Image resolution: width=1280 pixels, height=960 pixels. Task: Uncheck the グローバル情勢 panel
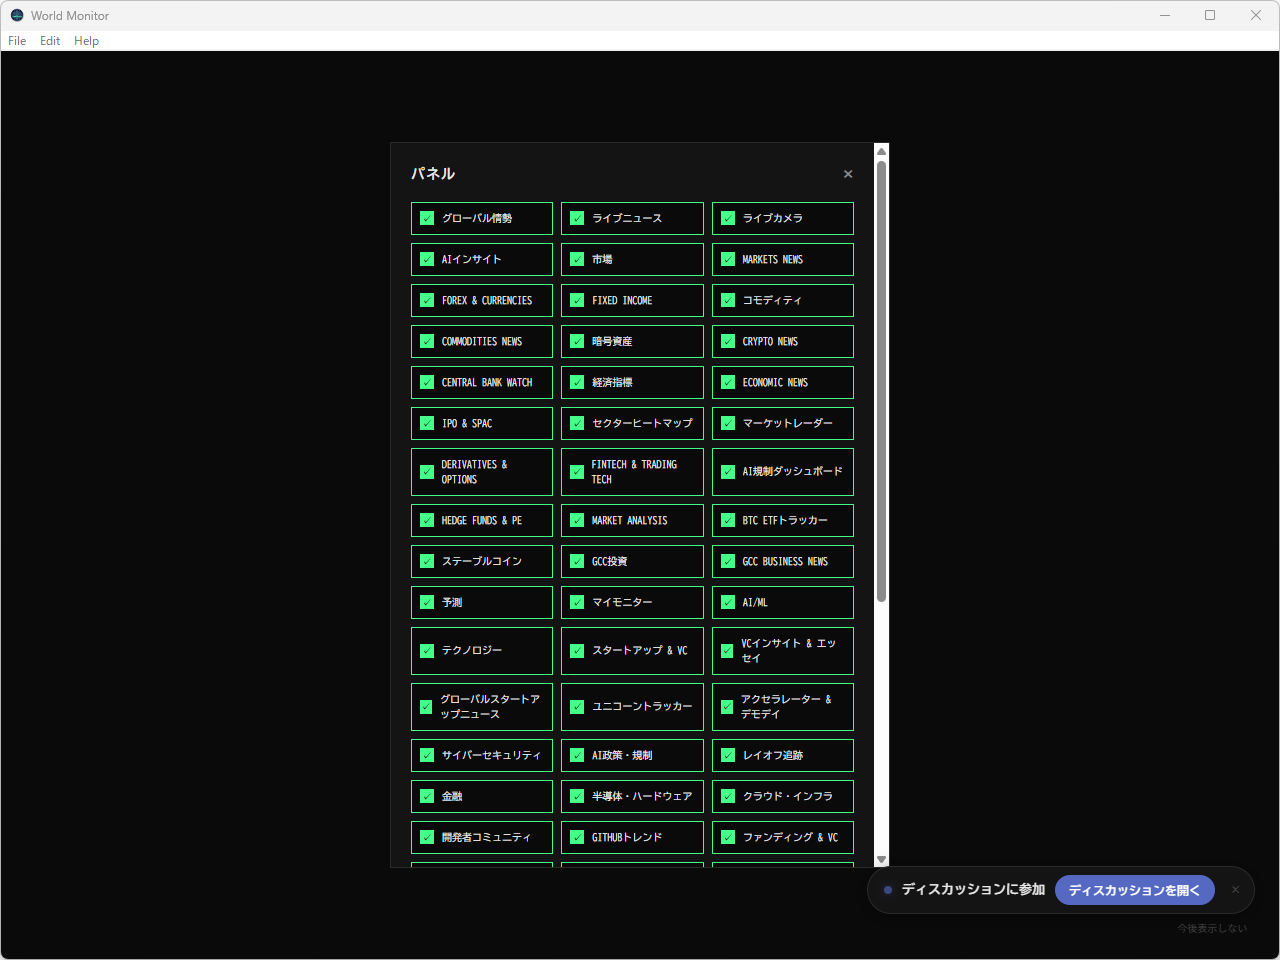tap(427, 218)
